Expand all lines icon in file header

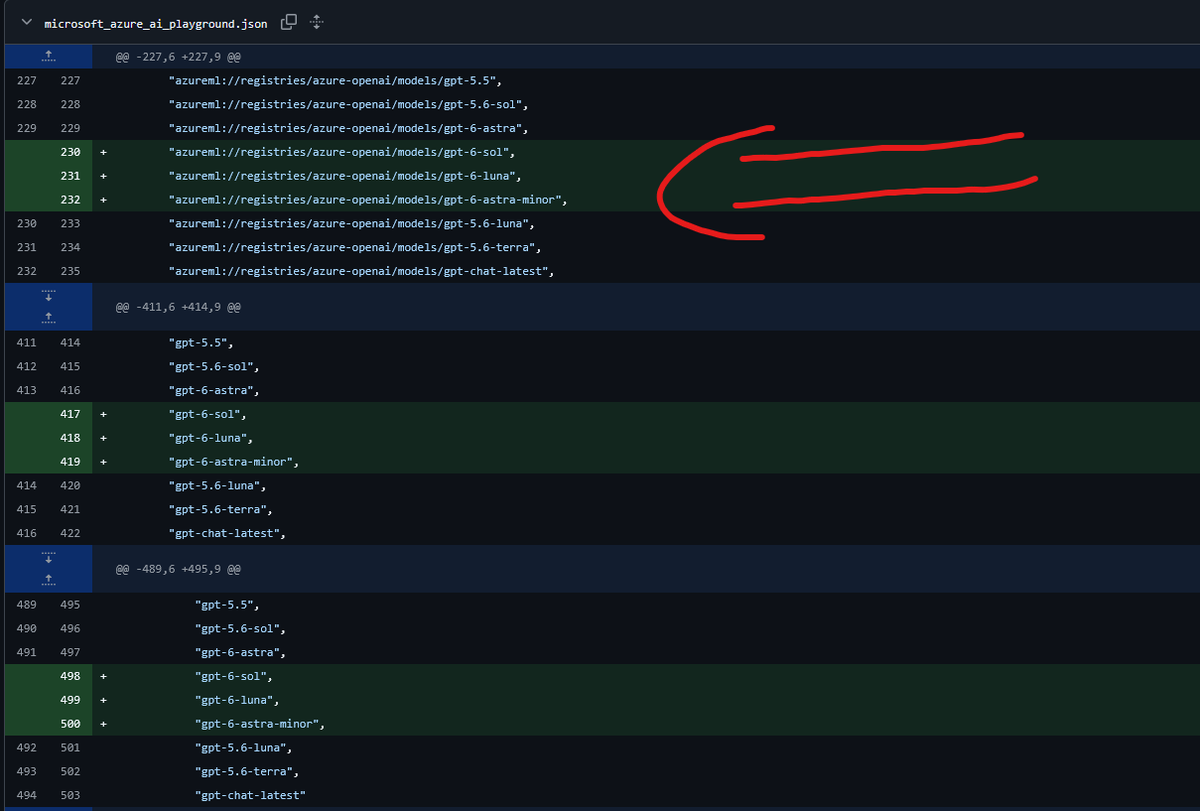[317, 22]
